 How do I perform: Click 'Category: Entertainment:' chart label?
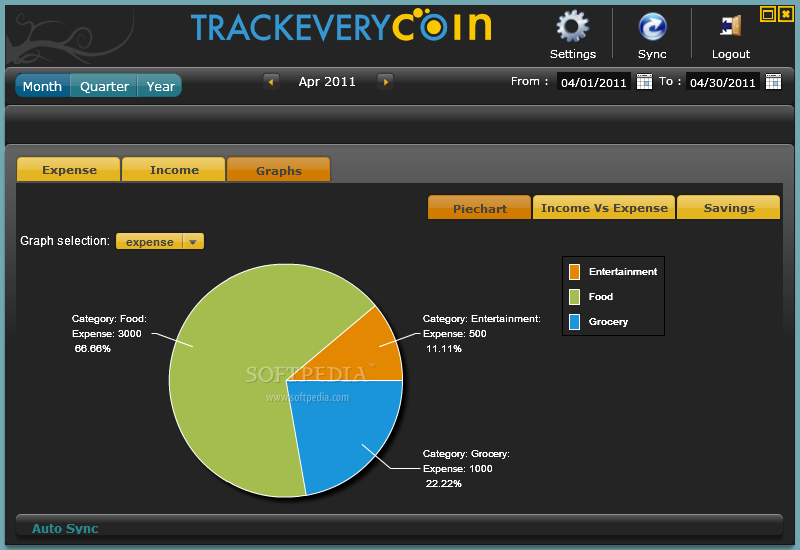click(x=482, y=319)
